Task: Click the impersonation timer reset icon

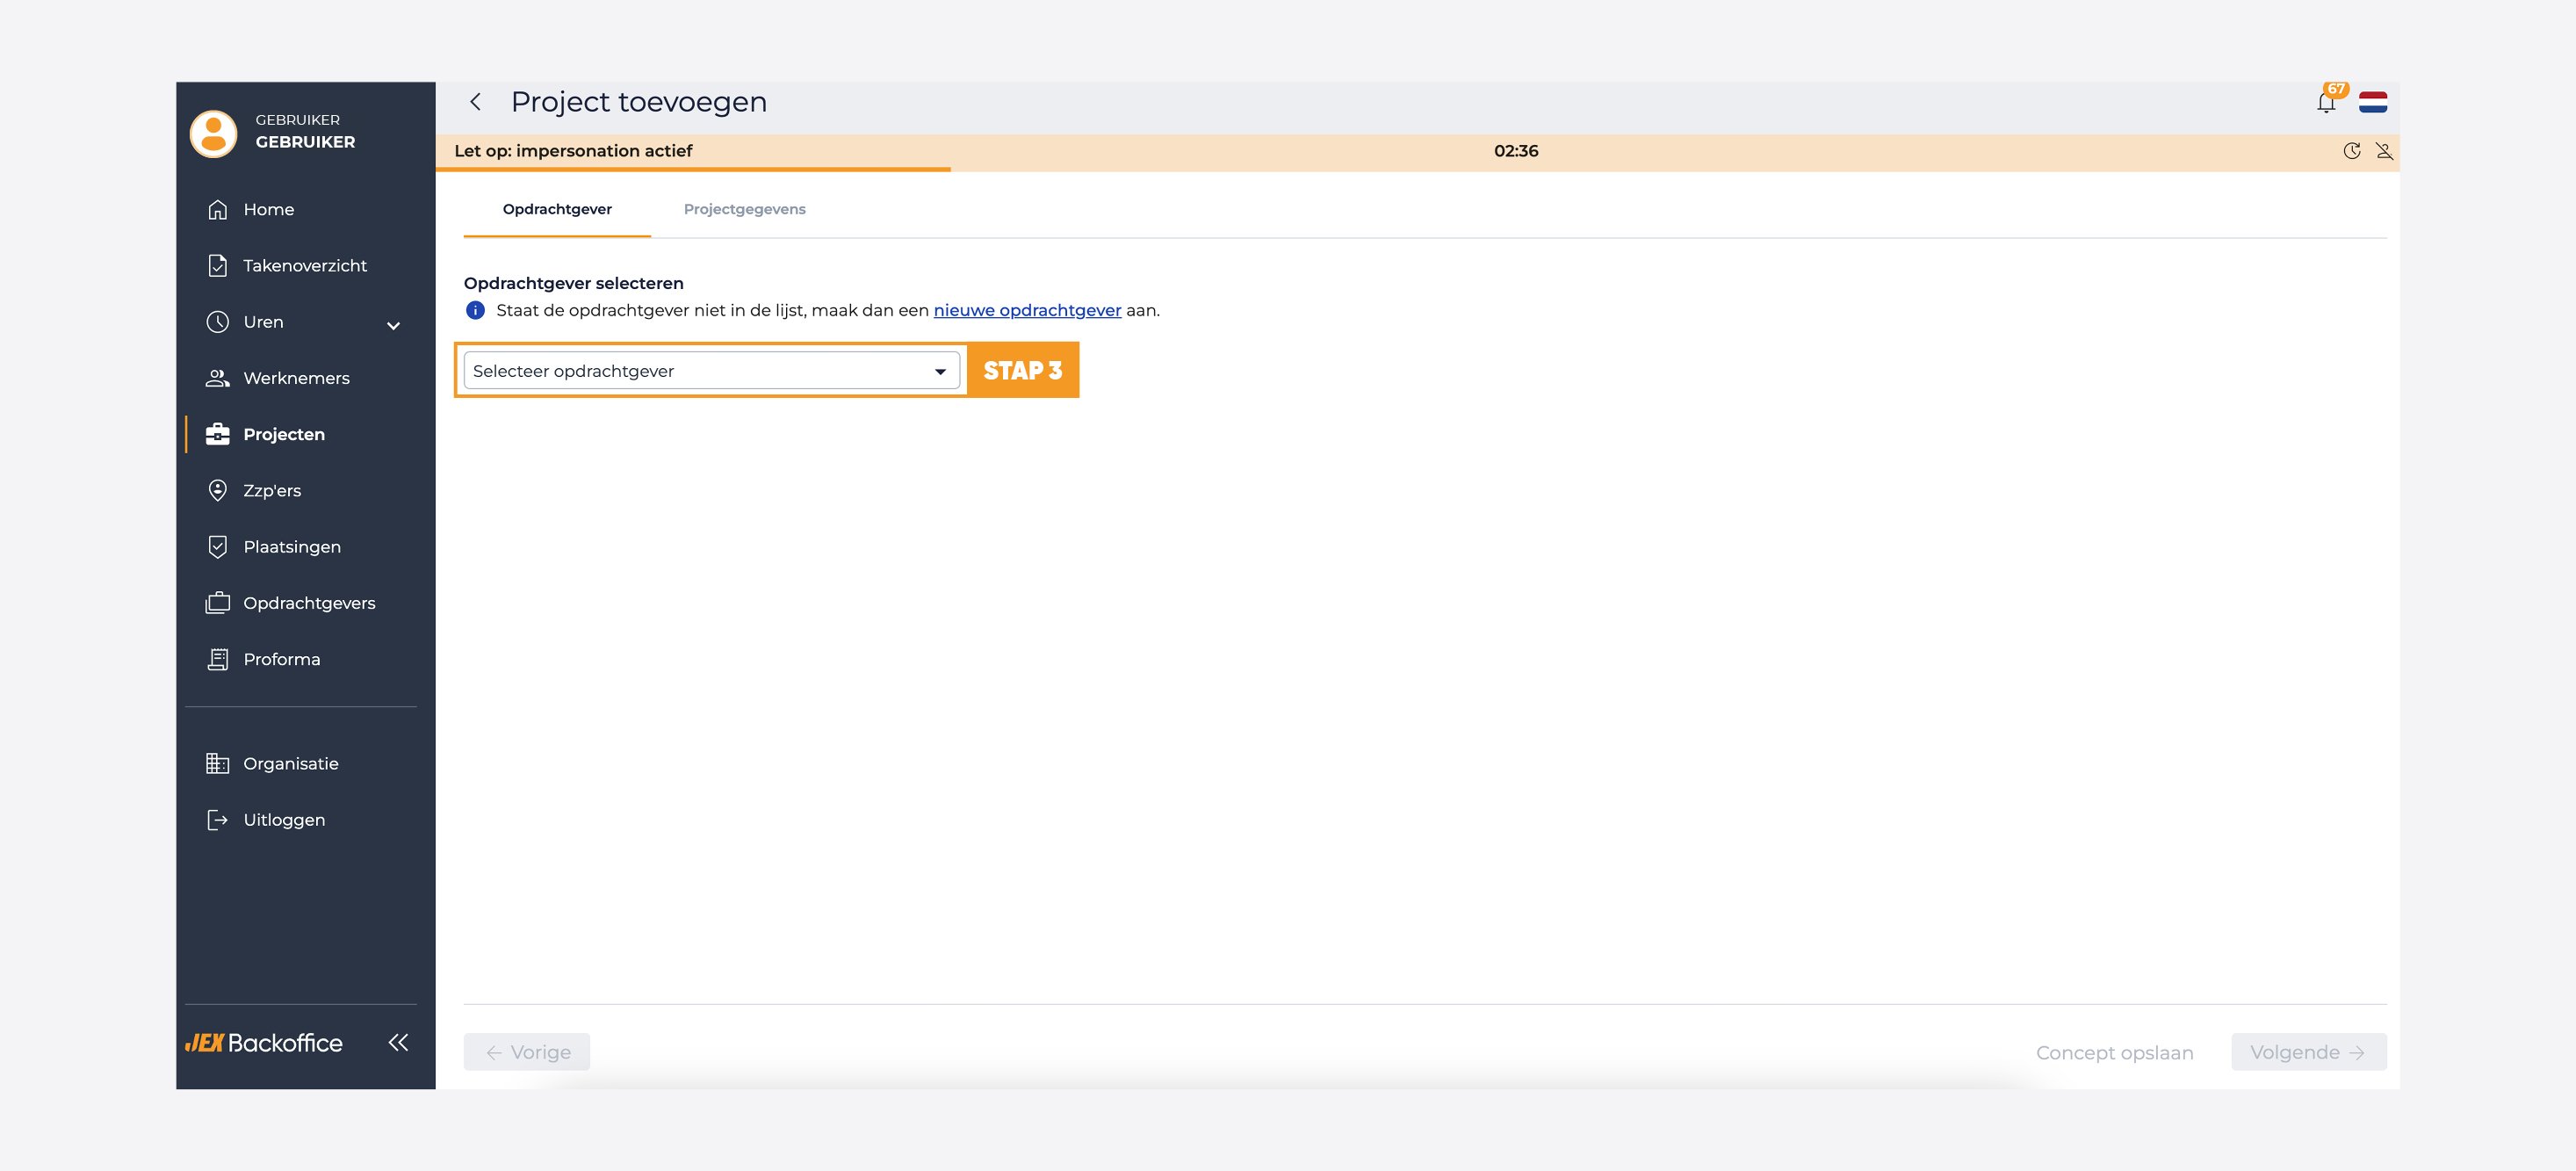Action: pyautogui.click(x=2352, y=151)
